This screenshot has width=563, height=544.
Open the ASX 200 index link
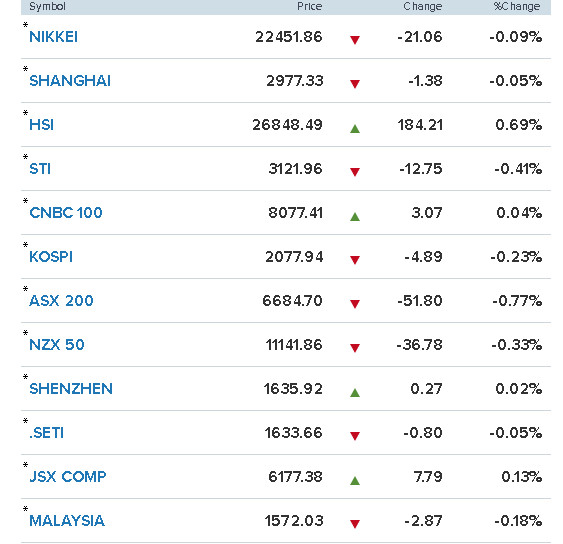(x=61, y=301)
